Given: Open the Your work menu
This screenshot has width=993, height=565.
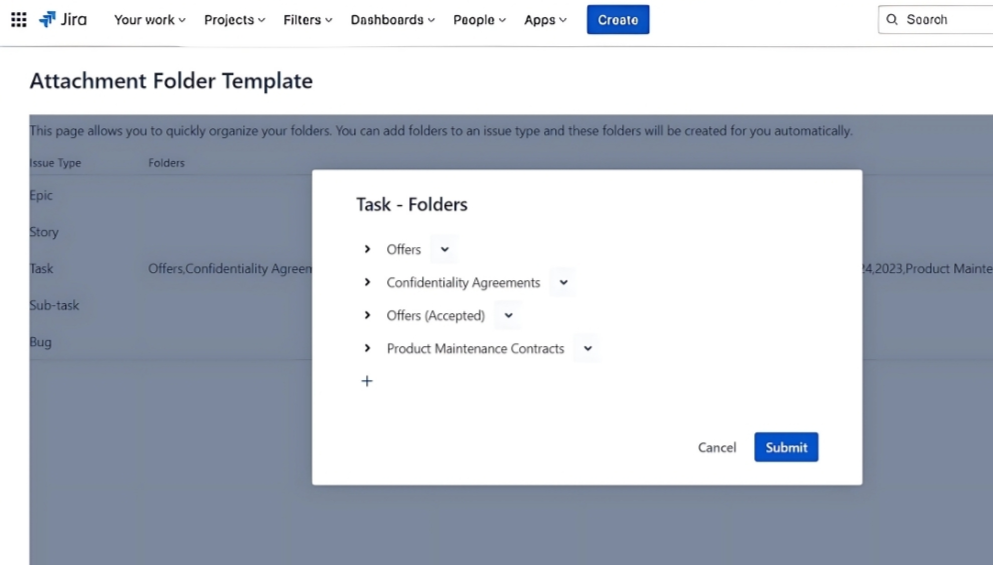Looking at the screenshot, I should [x=150, y=19].
